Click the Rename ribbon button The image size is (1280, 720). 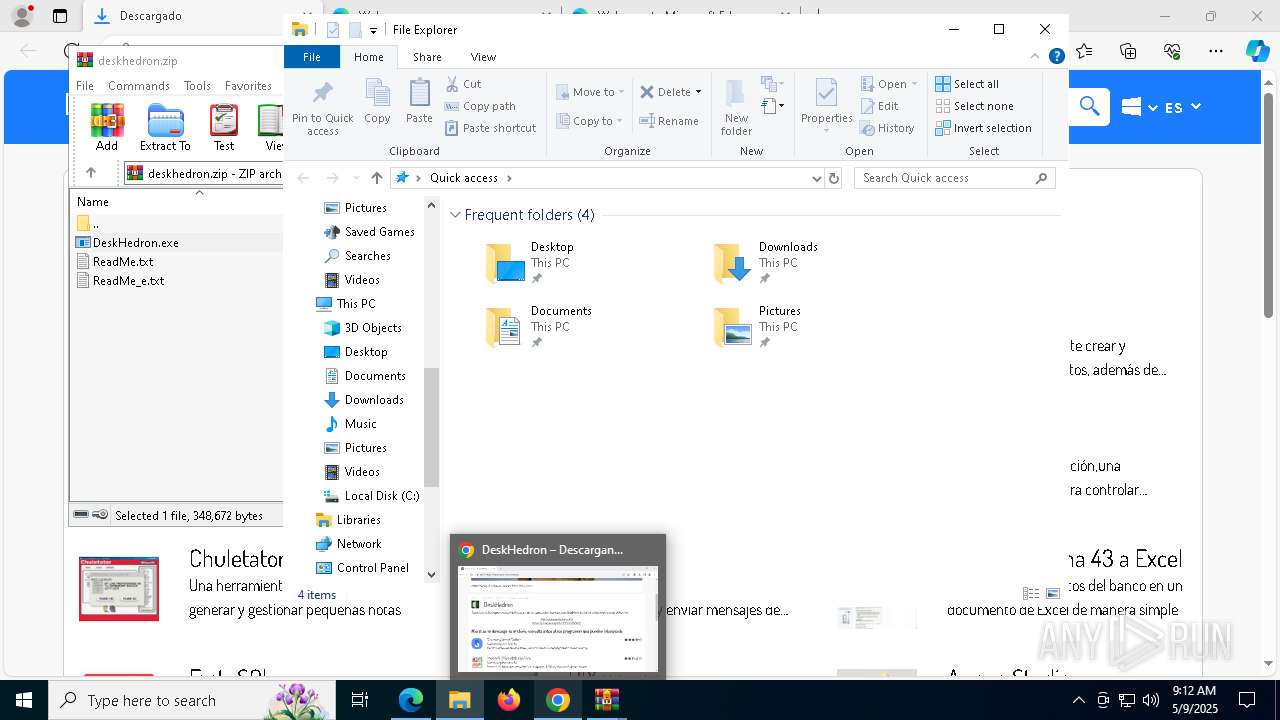click(x=669, y=121)
